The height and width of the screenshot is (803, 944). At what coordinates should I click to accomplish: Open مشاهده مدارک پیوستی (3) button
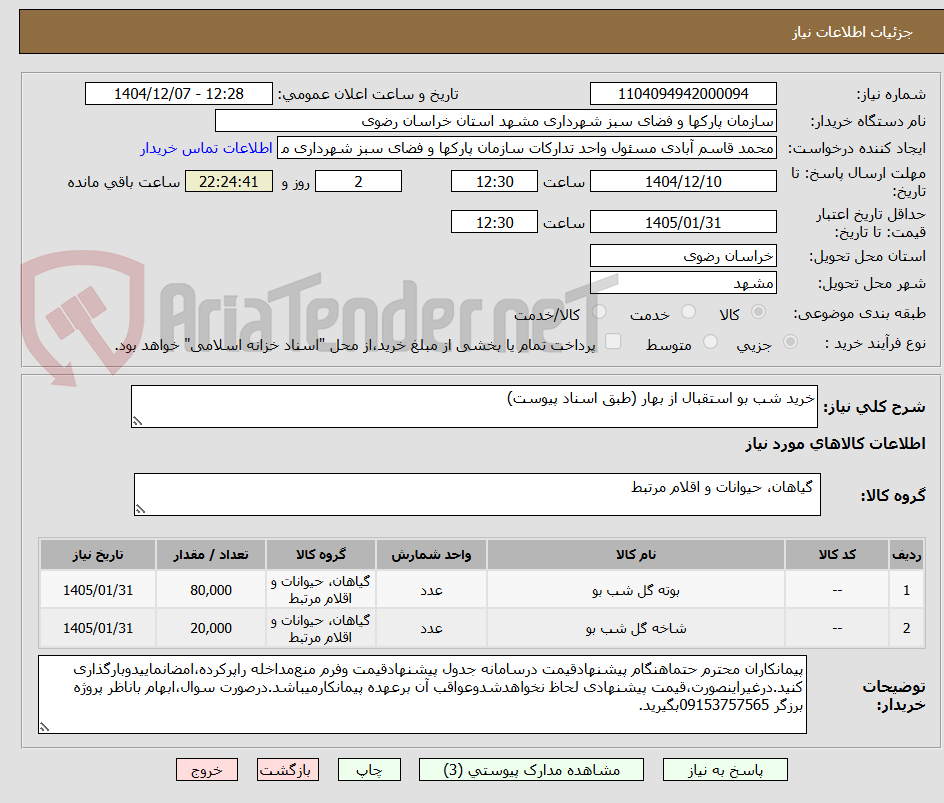(x=531, y=770)
